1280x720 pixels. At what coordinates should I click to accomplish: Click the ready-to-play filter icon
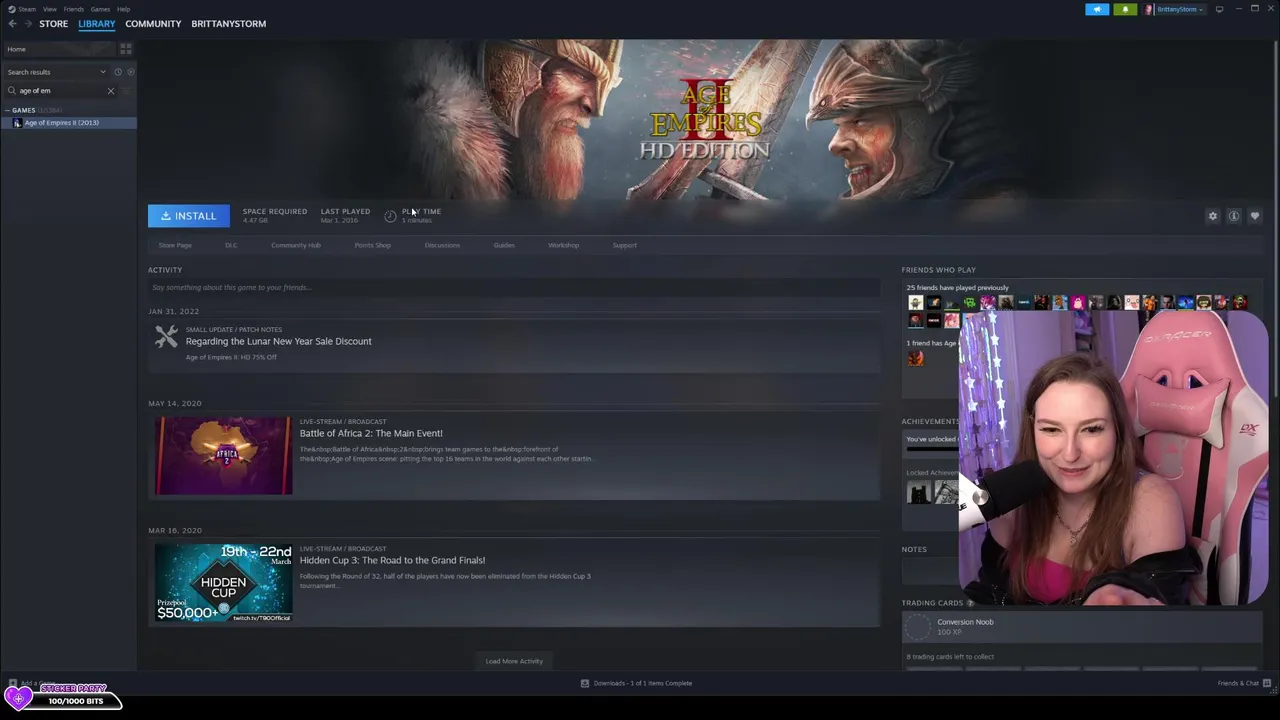tap(130, 72)
